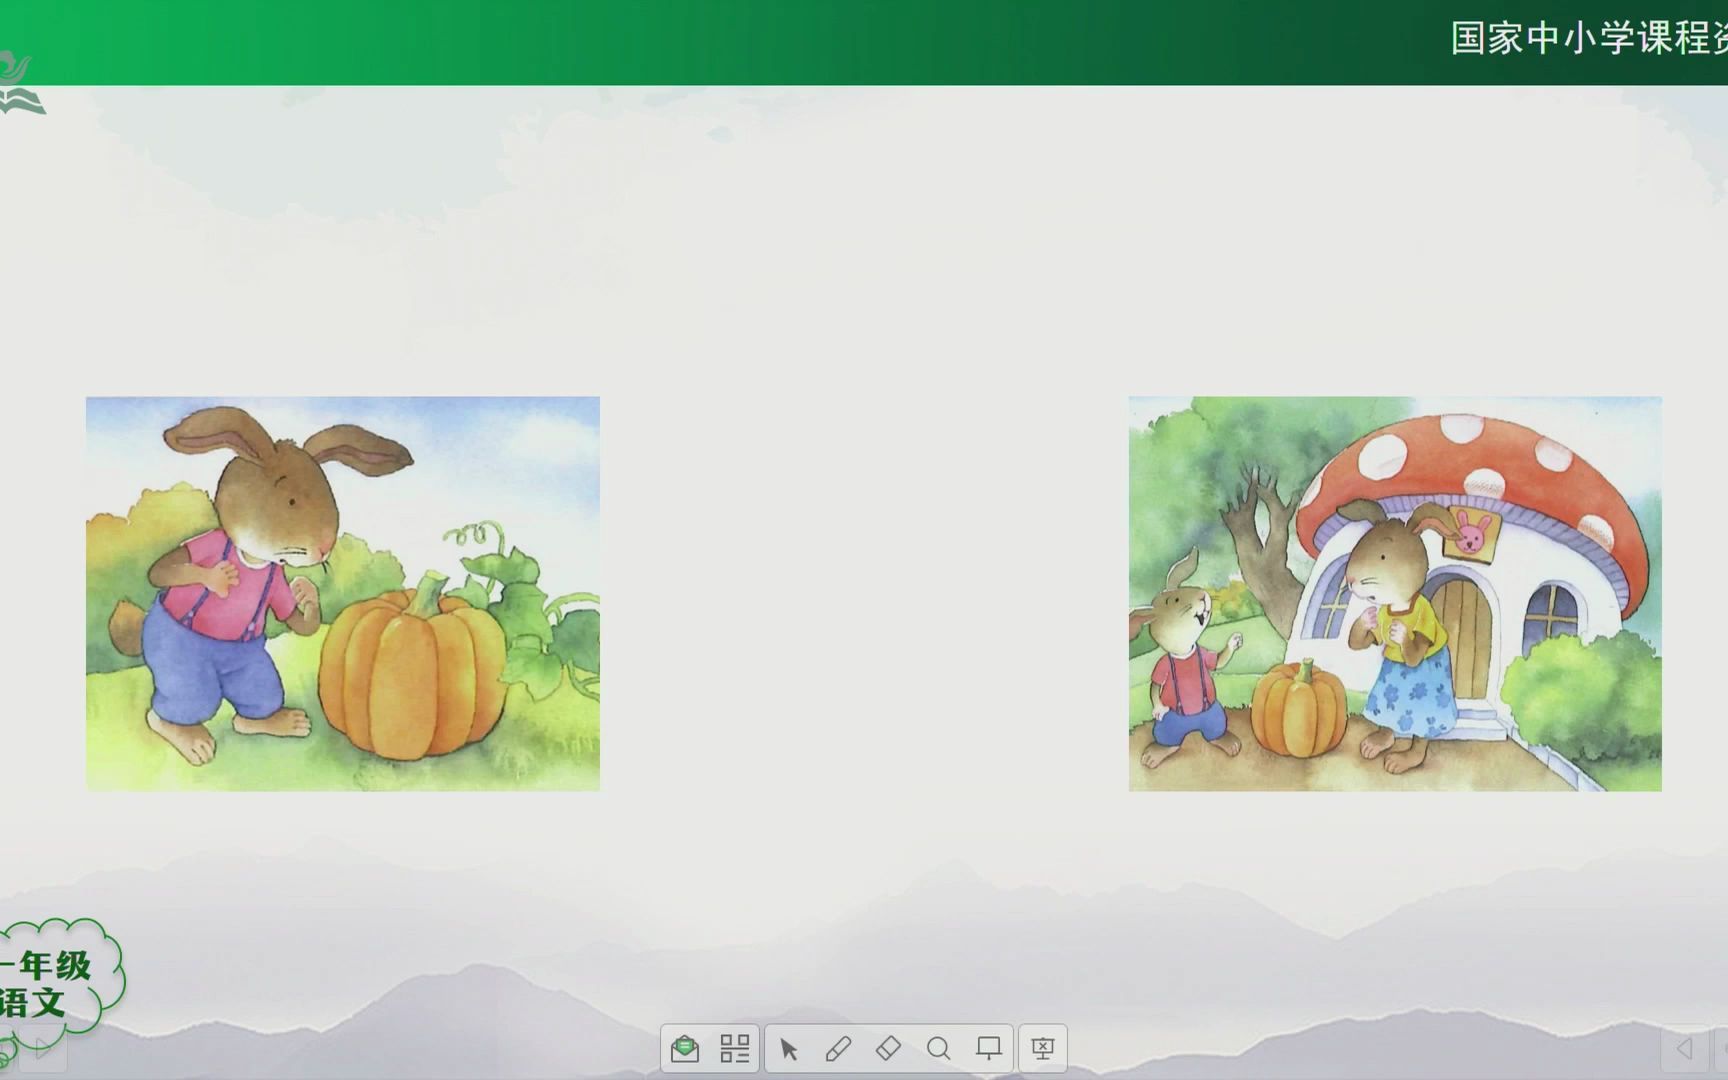Click the rabbit with pumpkin picture
Image resolution: width=1728 pixels, height=1080 pixels.
coord(343,594)
